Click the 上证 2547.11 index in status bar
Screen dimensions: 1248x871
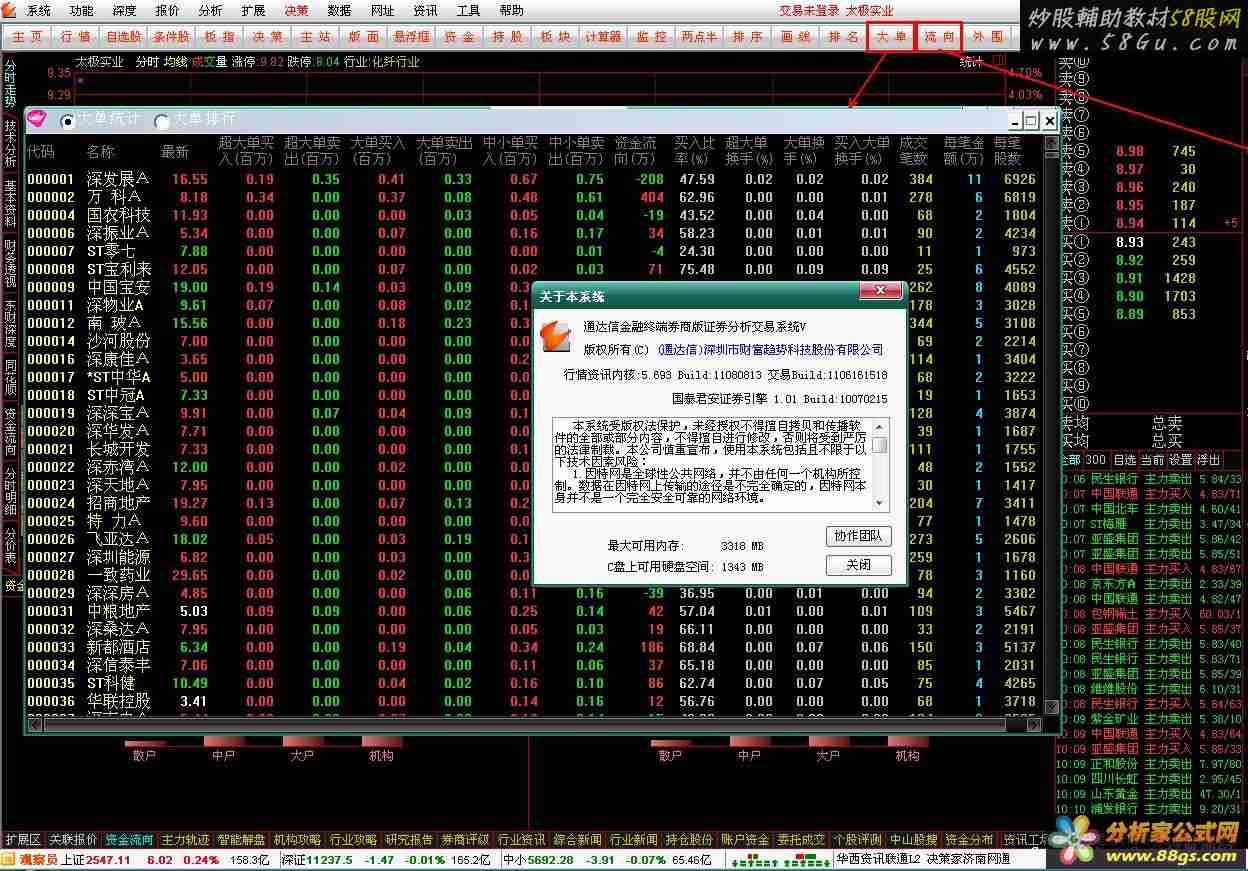pyautogui.click(x=96, y=860)
